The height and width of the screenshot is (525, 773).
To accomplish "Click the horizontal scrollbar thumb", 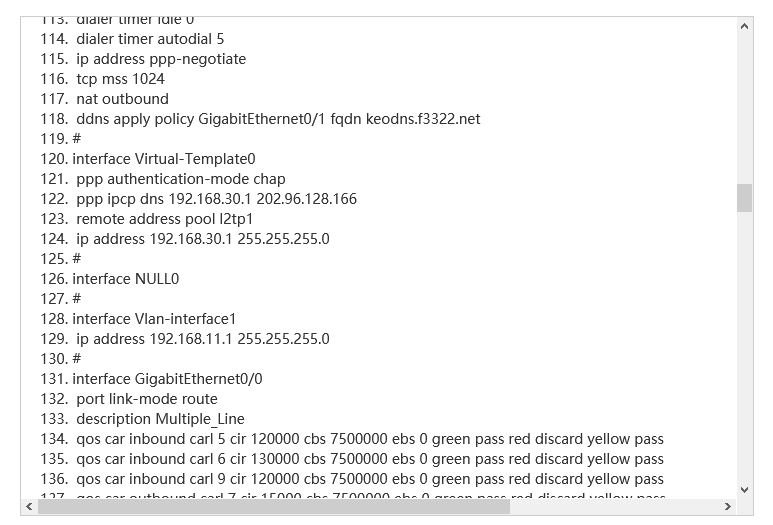I will (x=273, y=507).
